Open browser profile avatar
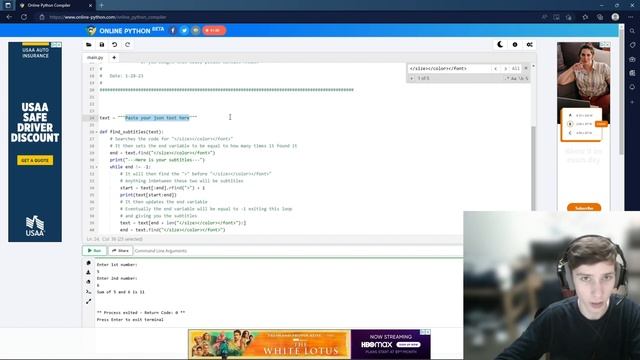This screenshot has width=640, height=360. click(615, 17)
